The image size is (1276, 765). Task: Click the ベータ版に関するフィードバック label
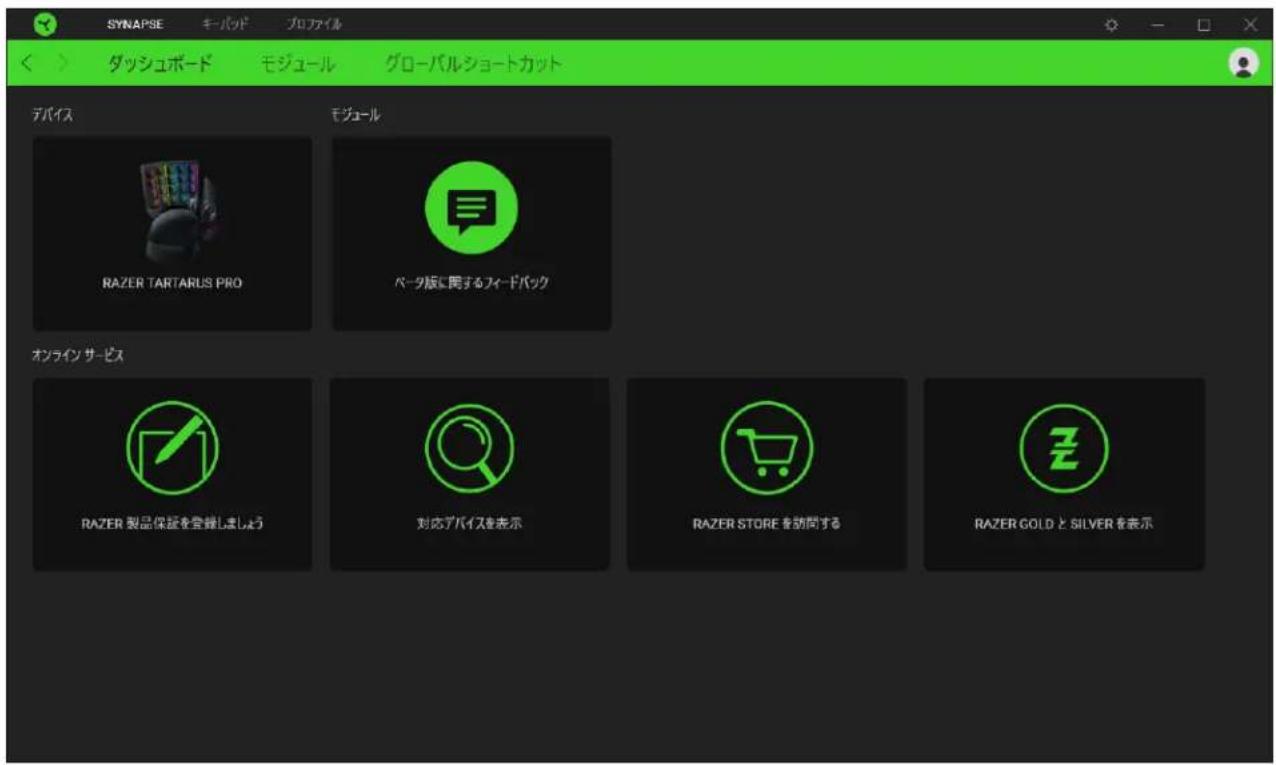(x=471, y=283)
